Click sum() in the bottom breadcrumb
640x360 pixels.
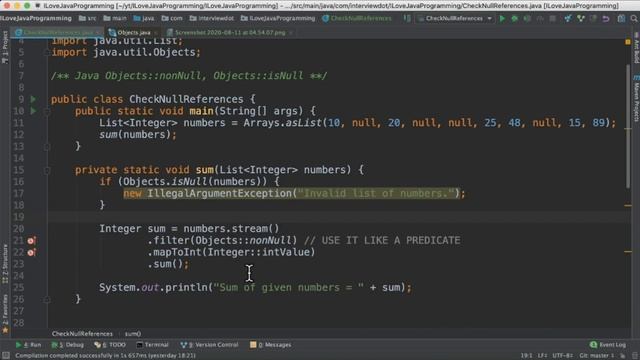coord(133,334)
